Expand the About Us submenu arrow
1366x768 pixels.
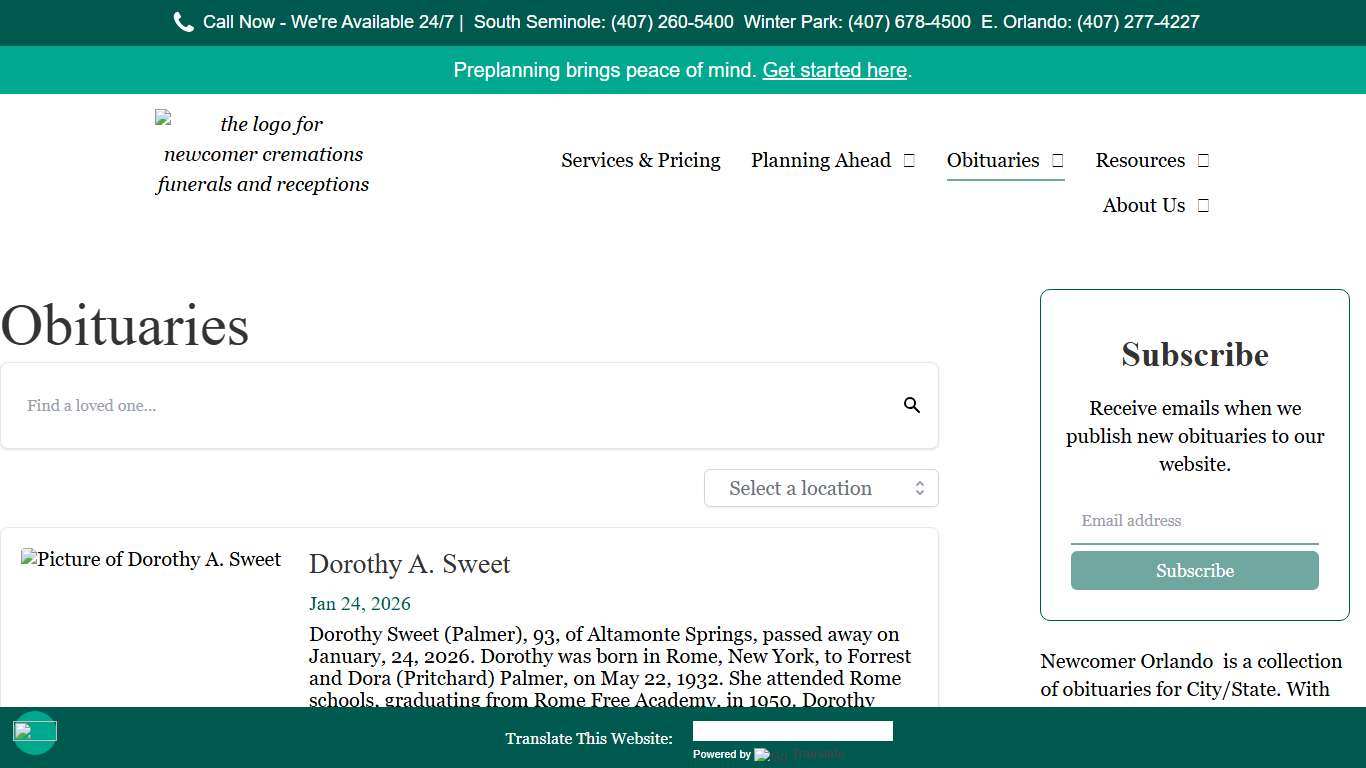(1203, 206)
